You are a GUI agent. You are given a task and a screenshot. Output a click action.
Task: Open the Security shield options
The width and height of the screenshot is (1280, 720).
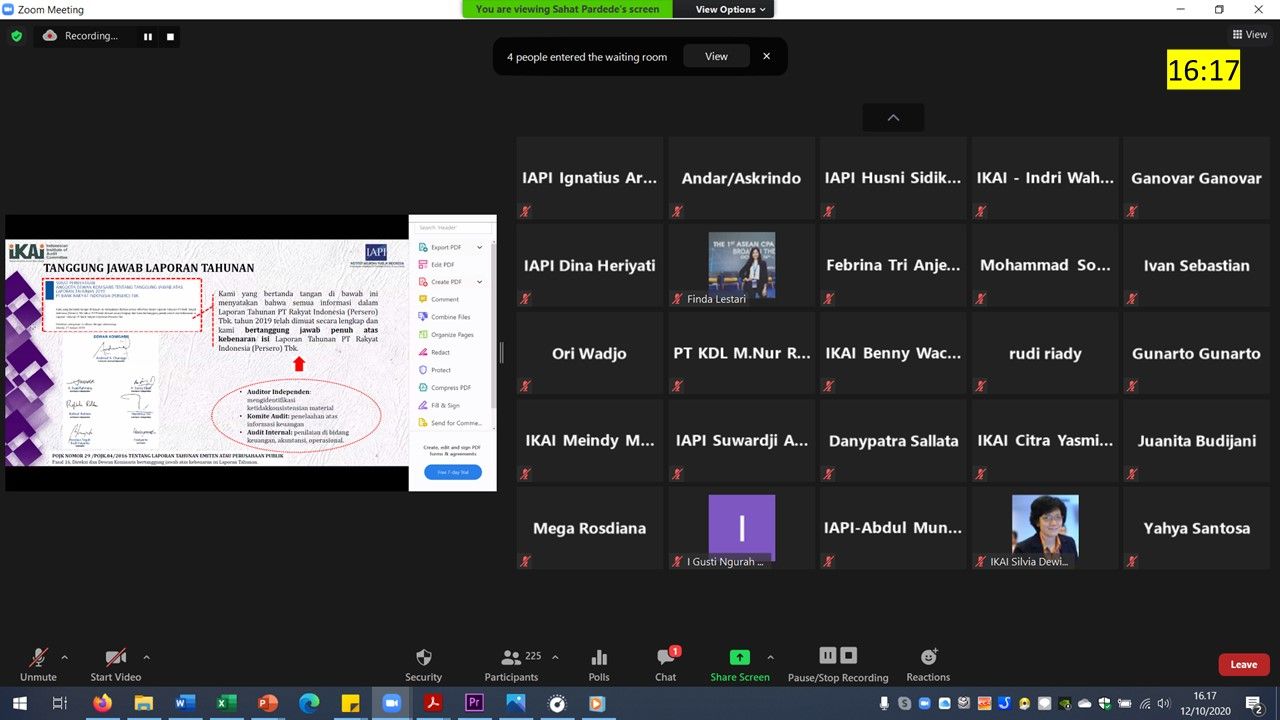(424, 665)
